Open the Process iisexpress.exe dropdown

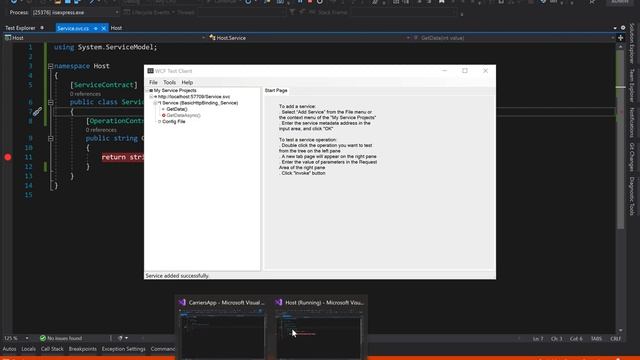(x=75, y=13)
